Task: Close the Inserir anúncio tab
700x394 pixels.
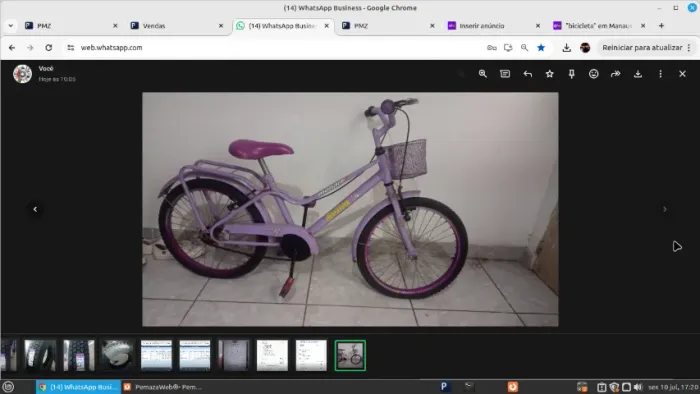Action: (x=538, y=26)
